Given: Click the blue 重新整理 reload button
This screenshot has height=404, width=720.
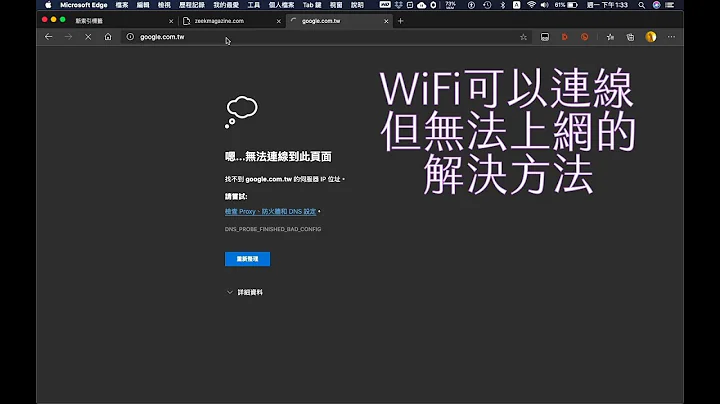Looking at the screenshot, I should click(248, 259).
